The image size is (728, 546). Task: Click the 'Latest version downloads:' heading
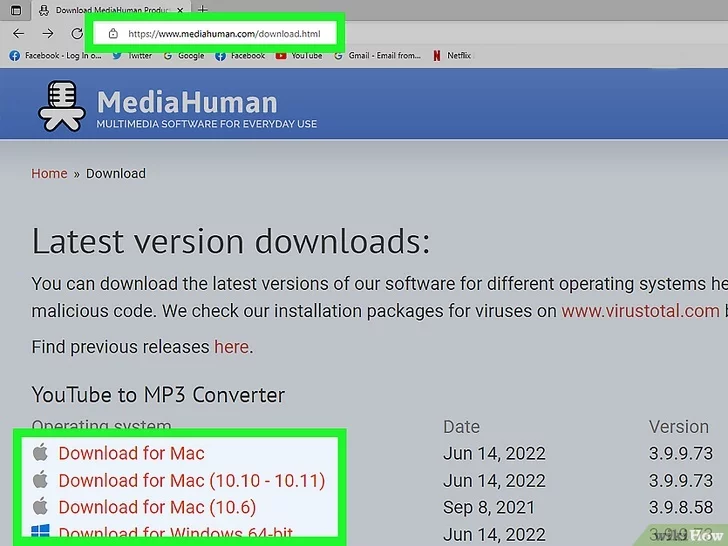coord(231,241)
